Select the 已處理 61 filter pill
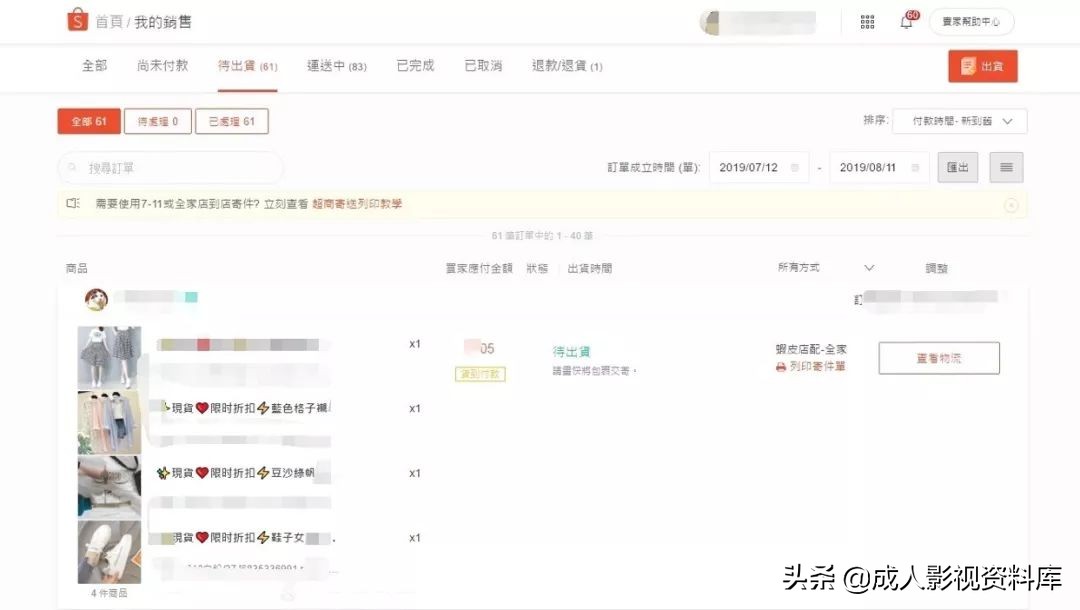The width and height of the screenshot is (1080, 610). (x=232, y=120)
